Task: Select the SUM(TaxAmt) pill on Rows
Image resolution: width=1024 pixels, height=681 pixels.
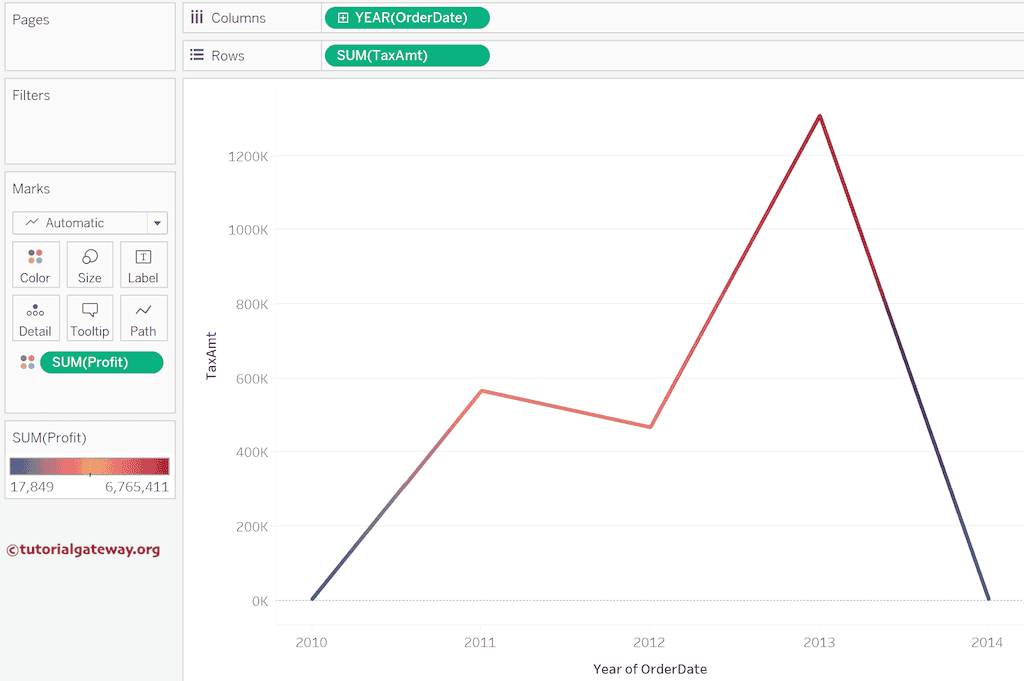Action: 406,56
